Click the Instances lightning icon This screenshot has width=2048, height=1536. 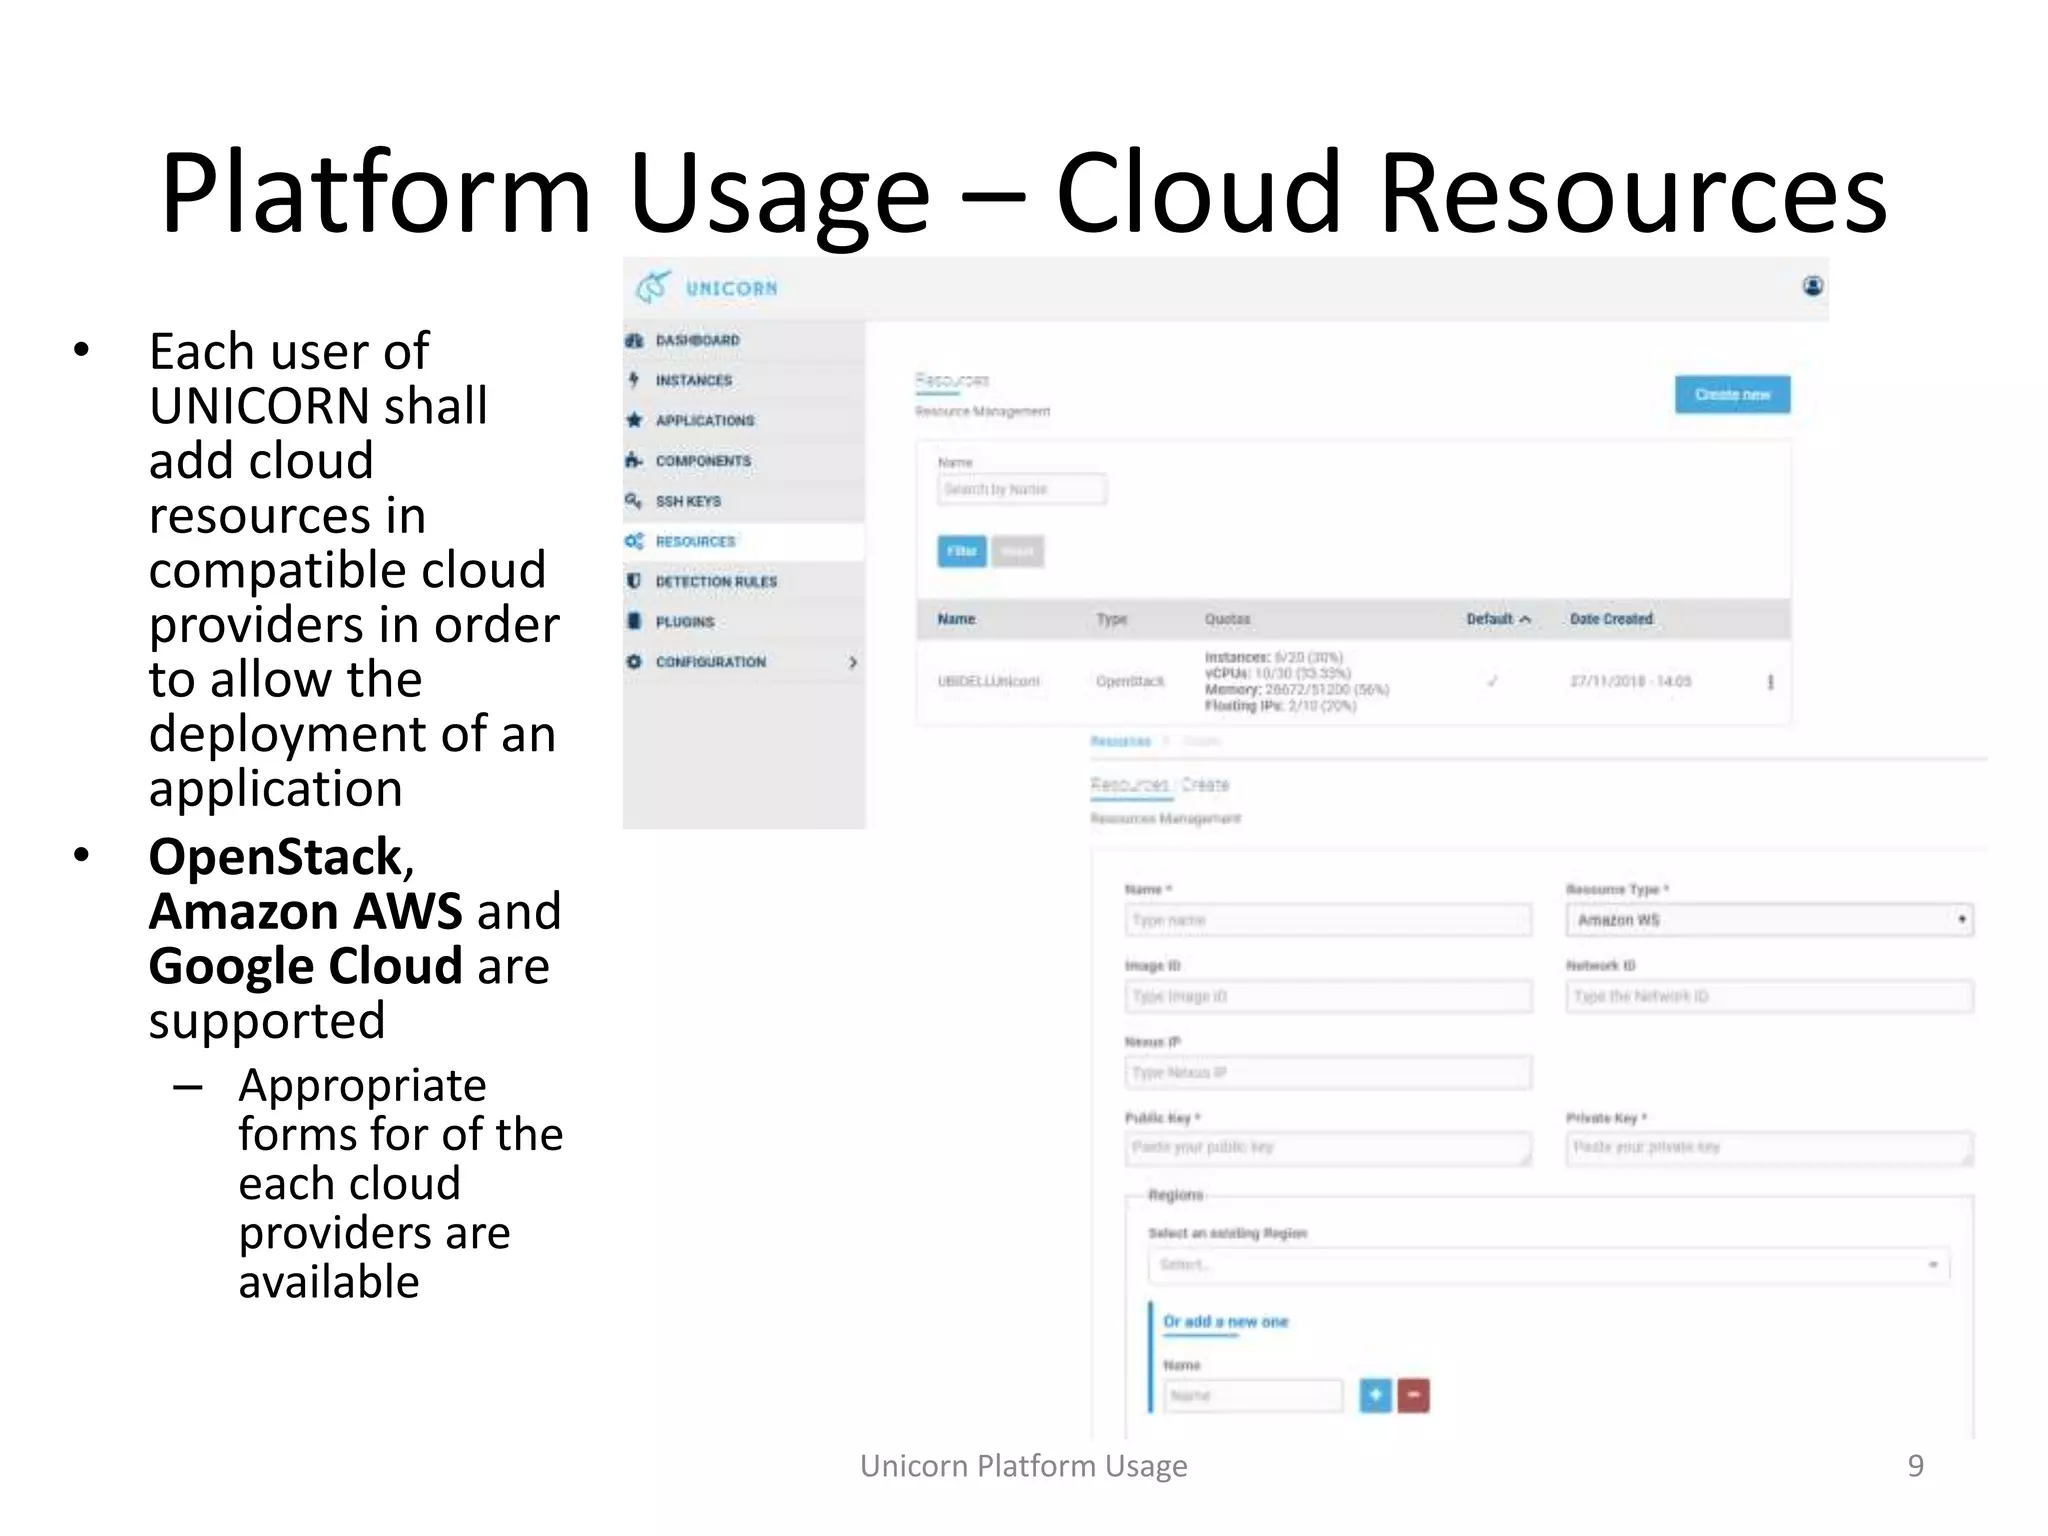(x=634, y=380)
